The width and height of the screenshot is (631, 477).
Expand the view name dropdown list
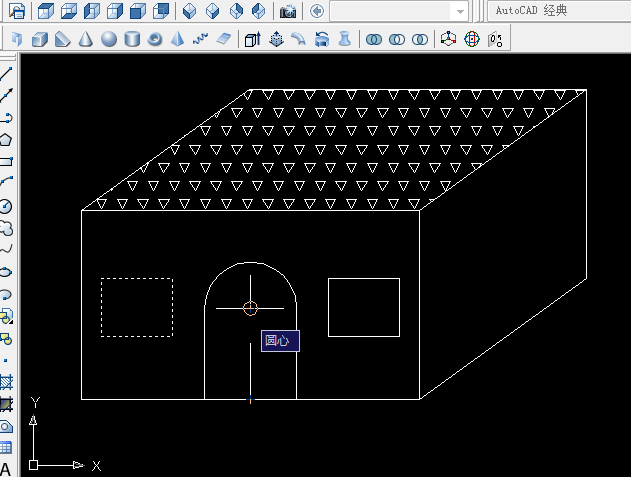pos(459,12)
